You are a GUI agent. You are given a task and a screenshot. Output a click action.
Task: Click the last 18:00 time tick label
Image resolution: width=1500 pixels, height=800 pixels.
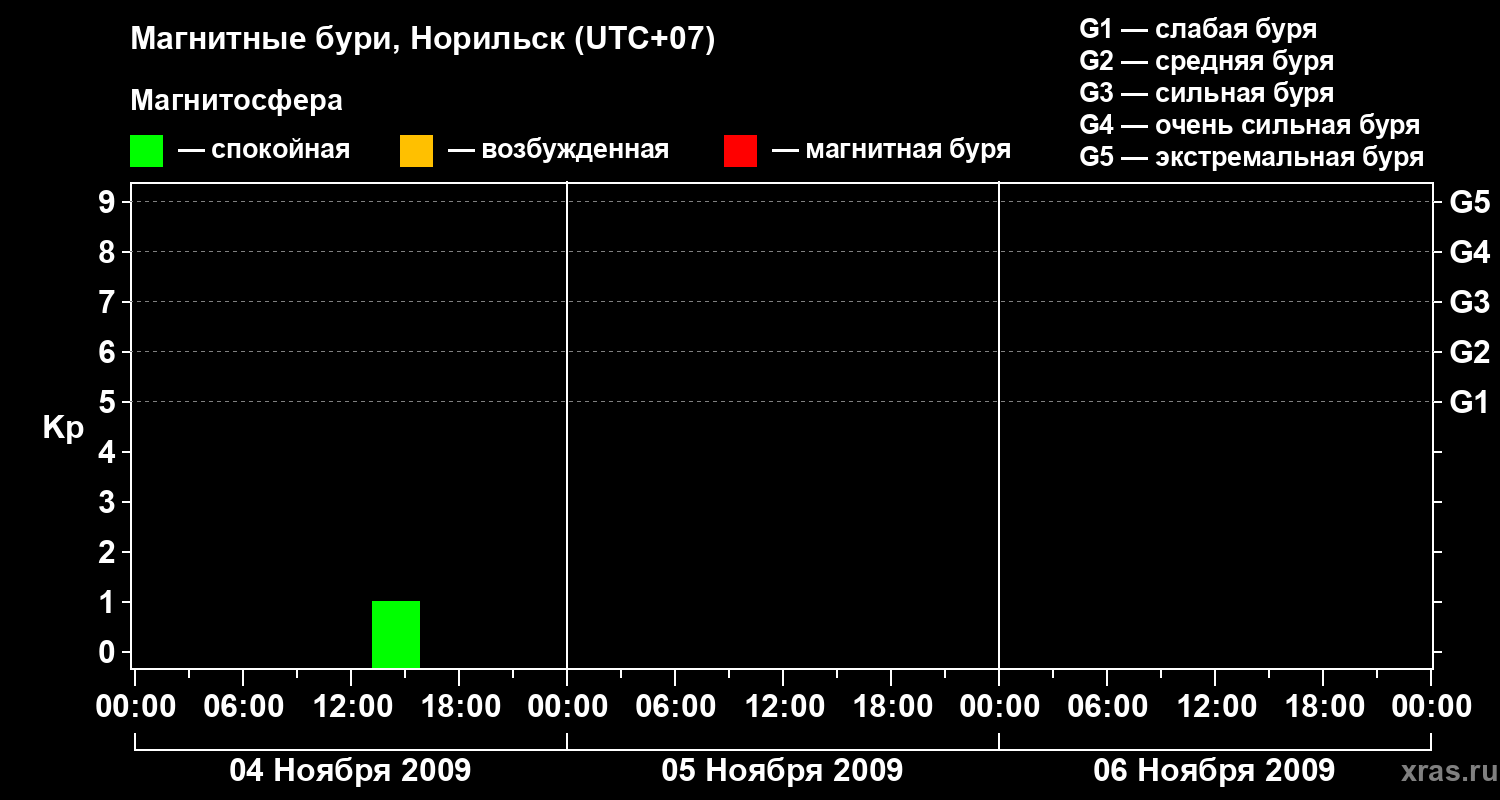[1322, 707]
